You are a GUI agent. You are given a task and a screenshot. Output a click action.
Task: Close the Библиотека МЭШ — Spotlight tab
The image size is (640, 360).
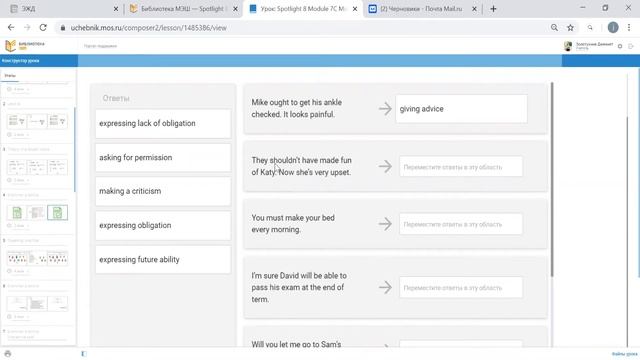[x=236, y=9]
